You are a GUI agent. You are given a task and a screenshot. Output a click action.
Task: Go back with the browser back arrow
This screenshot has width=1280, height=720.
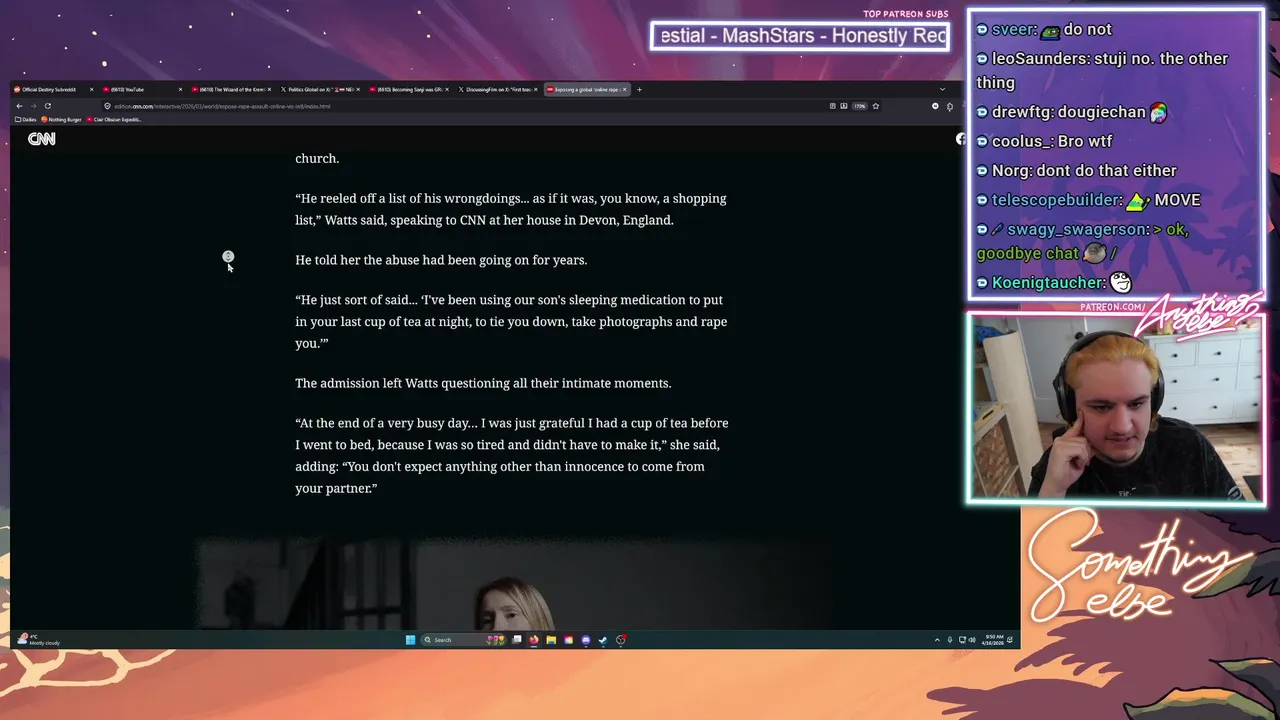point(19,106)
